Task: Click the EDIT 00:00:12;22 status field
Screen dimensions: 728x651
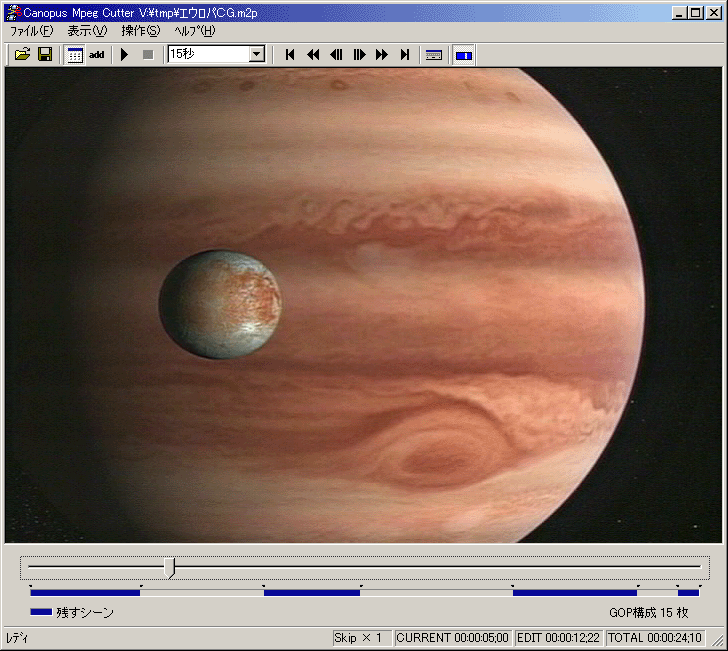Action: click(559, 638)
